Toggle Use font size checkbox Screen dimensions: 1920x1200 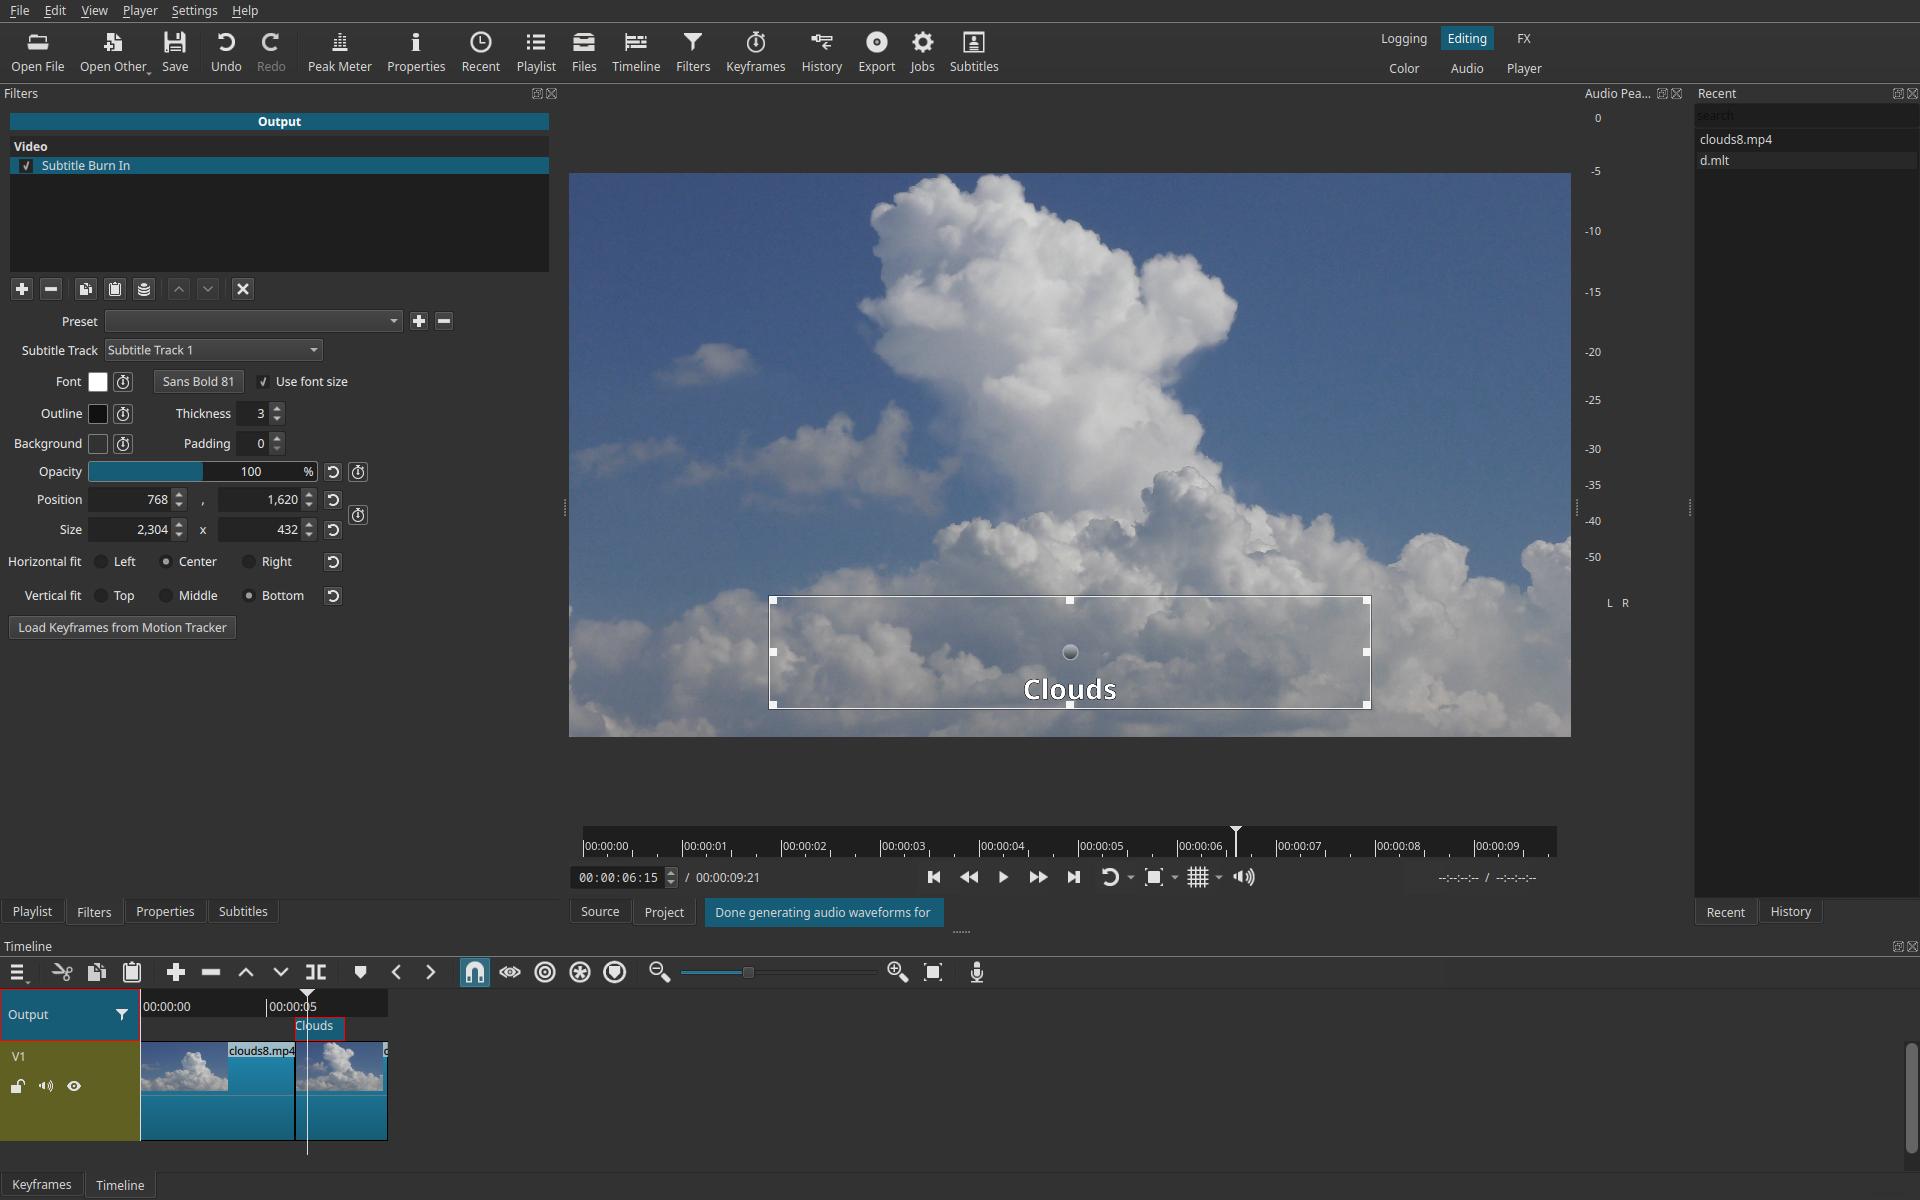tap(263, 382)
